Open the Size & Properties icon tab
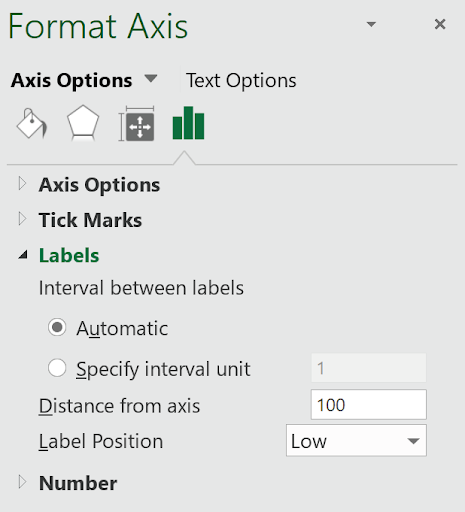This screenshot has height=512, width=465. coord(137,123)
